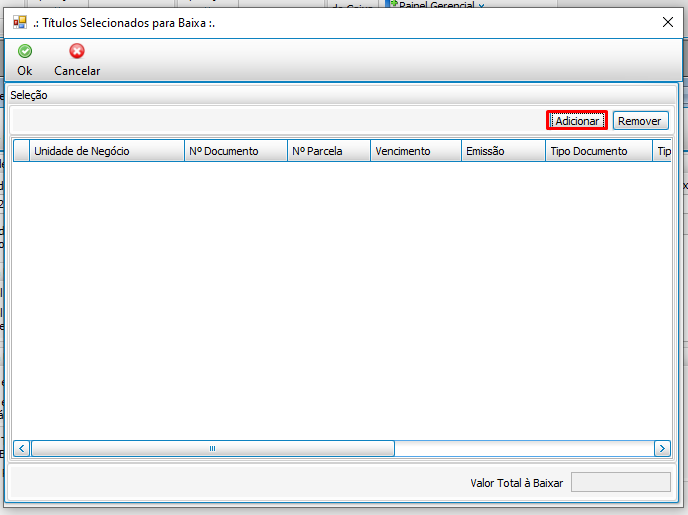Open Painel Gerencial tab in background window
The image size is (688, 515).
tap(436, 5)
